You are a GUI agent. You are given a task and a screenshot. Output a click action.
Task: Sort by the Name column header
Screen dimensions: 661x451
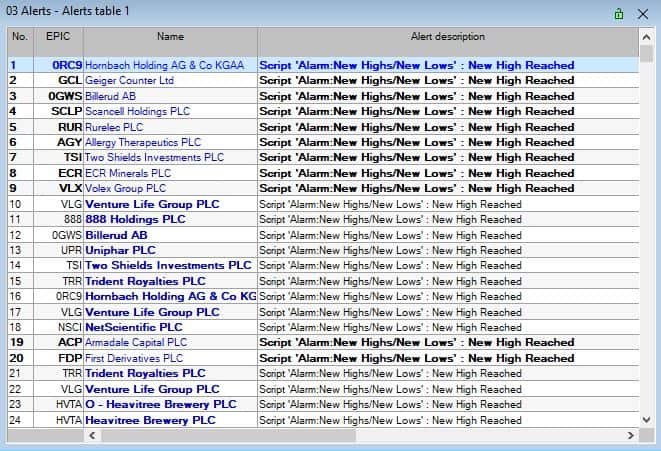[x=170, y=37]
